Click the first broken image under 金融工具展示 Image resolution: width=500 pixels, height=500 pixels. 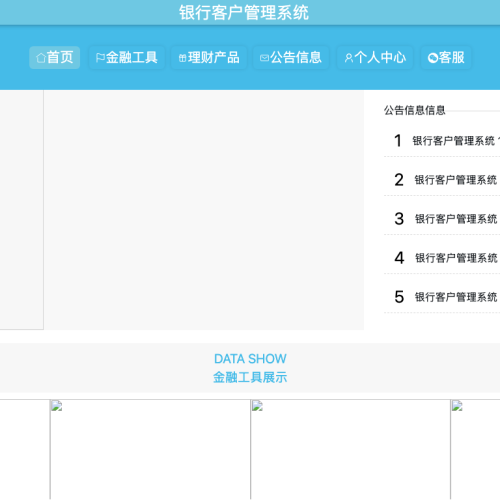pos(150,449)
